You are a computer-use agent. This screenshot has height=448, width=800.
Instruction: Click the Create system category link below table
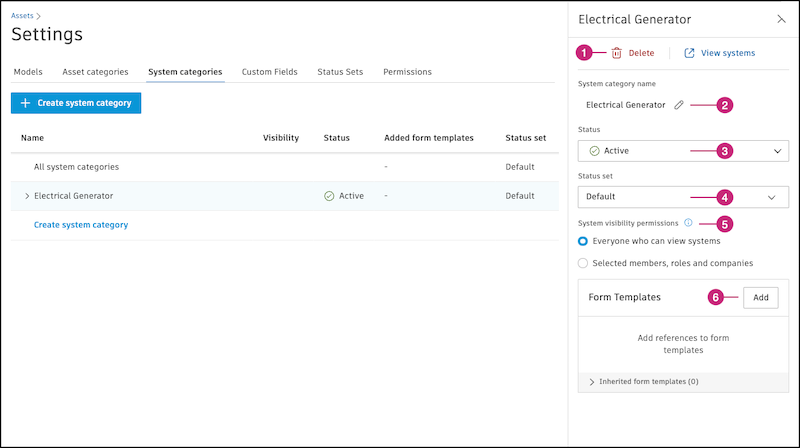81,225
